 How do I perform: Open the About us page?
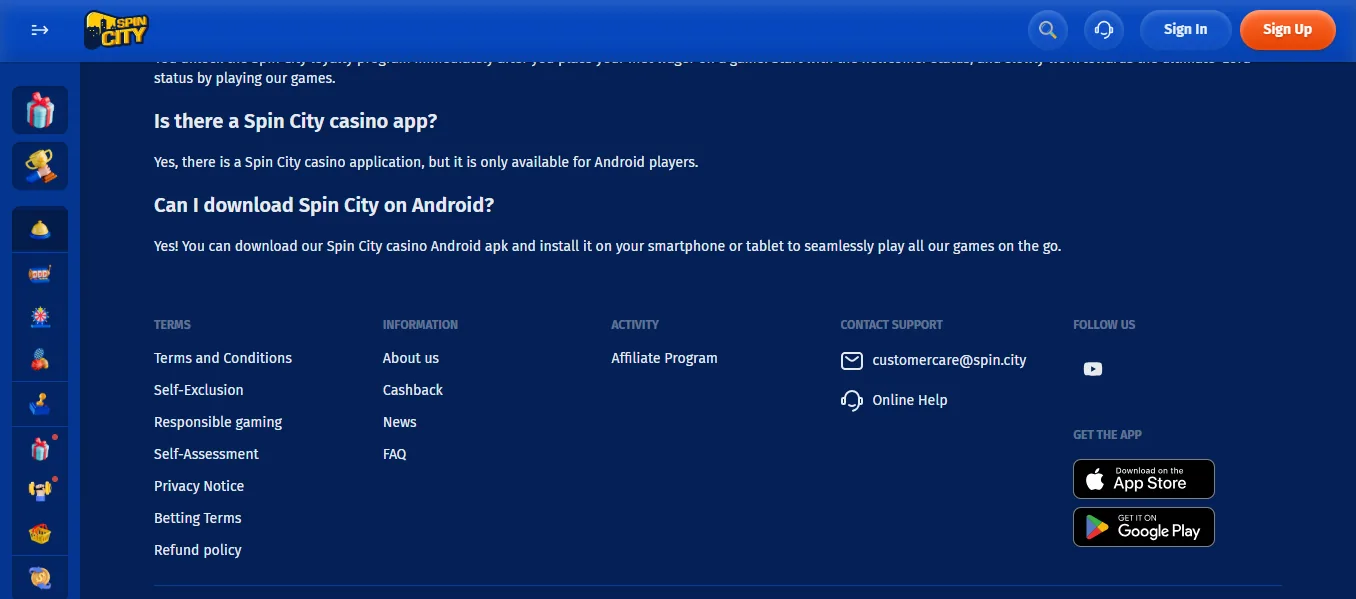411,358
